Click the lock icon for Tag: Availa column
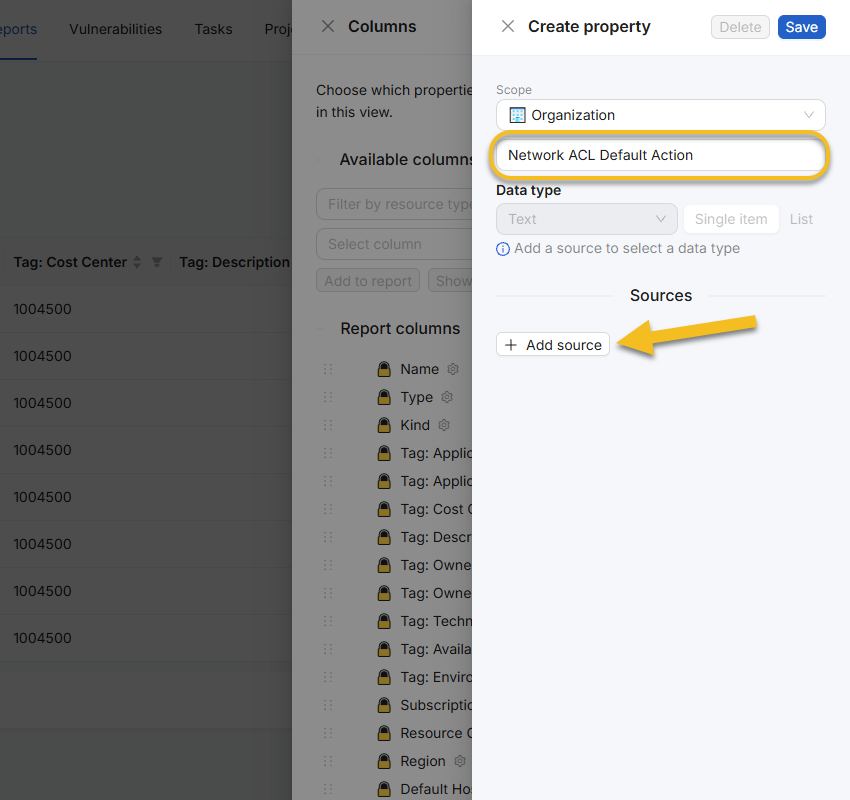This screenshot has height=800, width=850. pos(384,649)
